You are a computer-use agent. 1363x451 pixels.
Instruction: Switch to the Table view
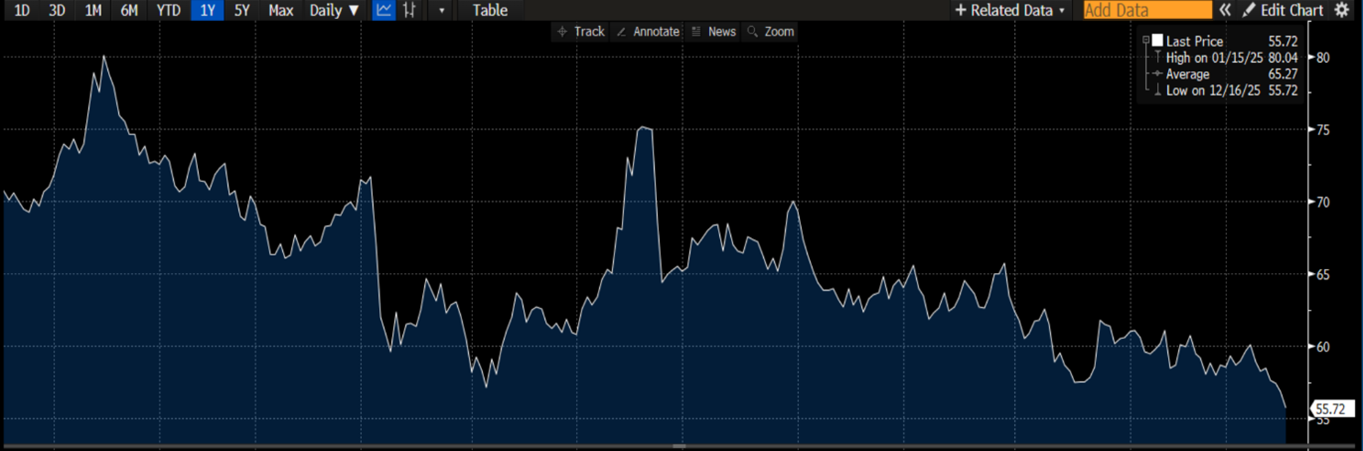[490, 11]
